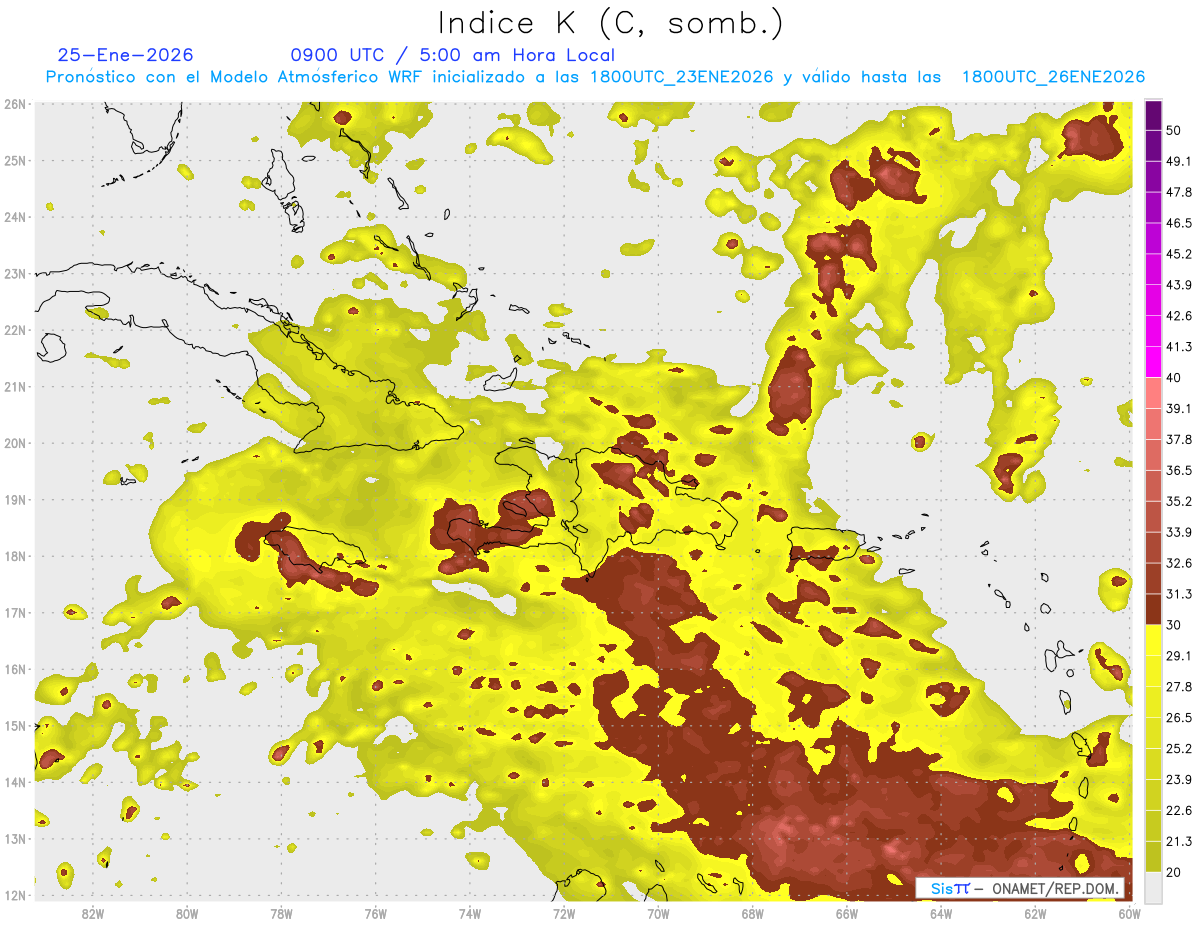Click the color bar value '20'
Viewport: 1200px width, 927px height.
coord(1173,872)
